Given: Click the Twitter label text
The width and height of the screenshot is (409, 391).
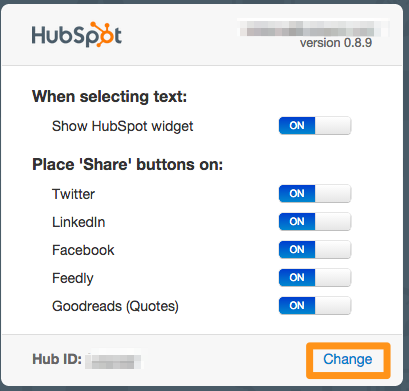Looking at the screenshot, I should pyautogui.click(x=73, y=194).
